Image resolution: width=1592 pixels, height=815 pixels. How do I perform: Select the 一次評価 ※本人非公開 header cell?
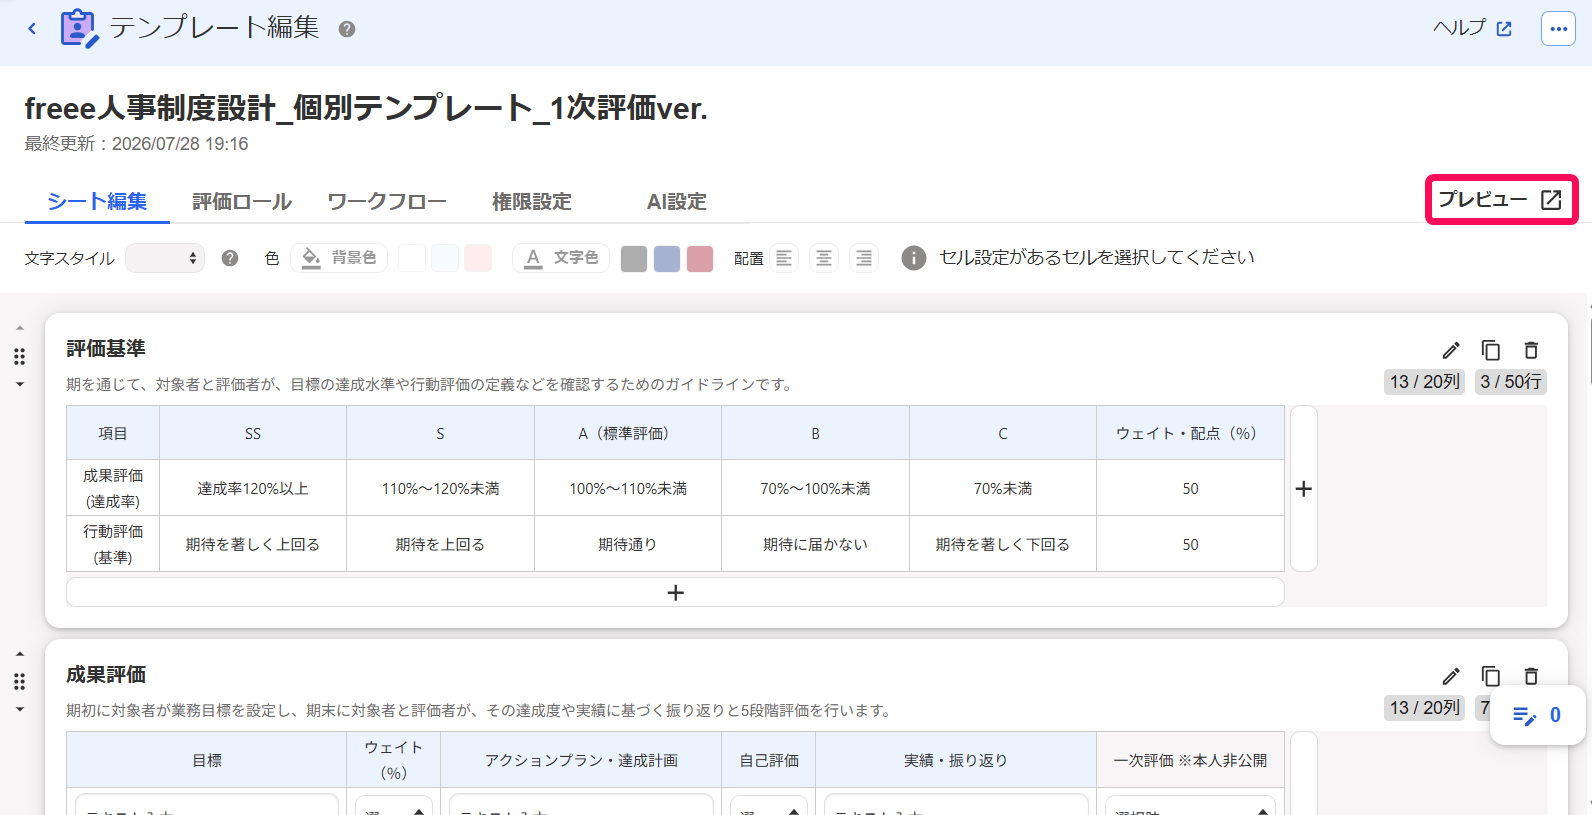[x=1190, y=760]
